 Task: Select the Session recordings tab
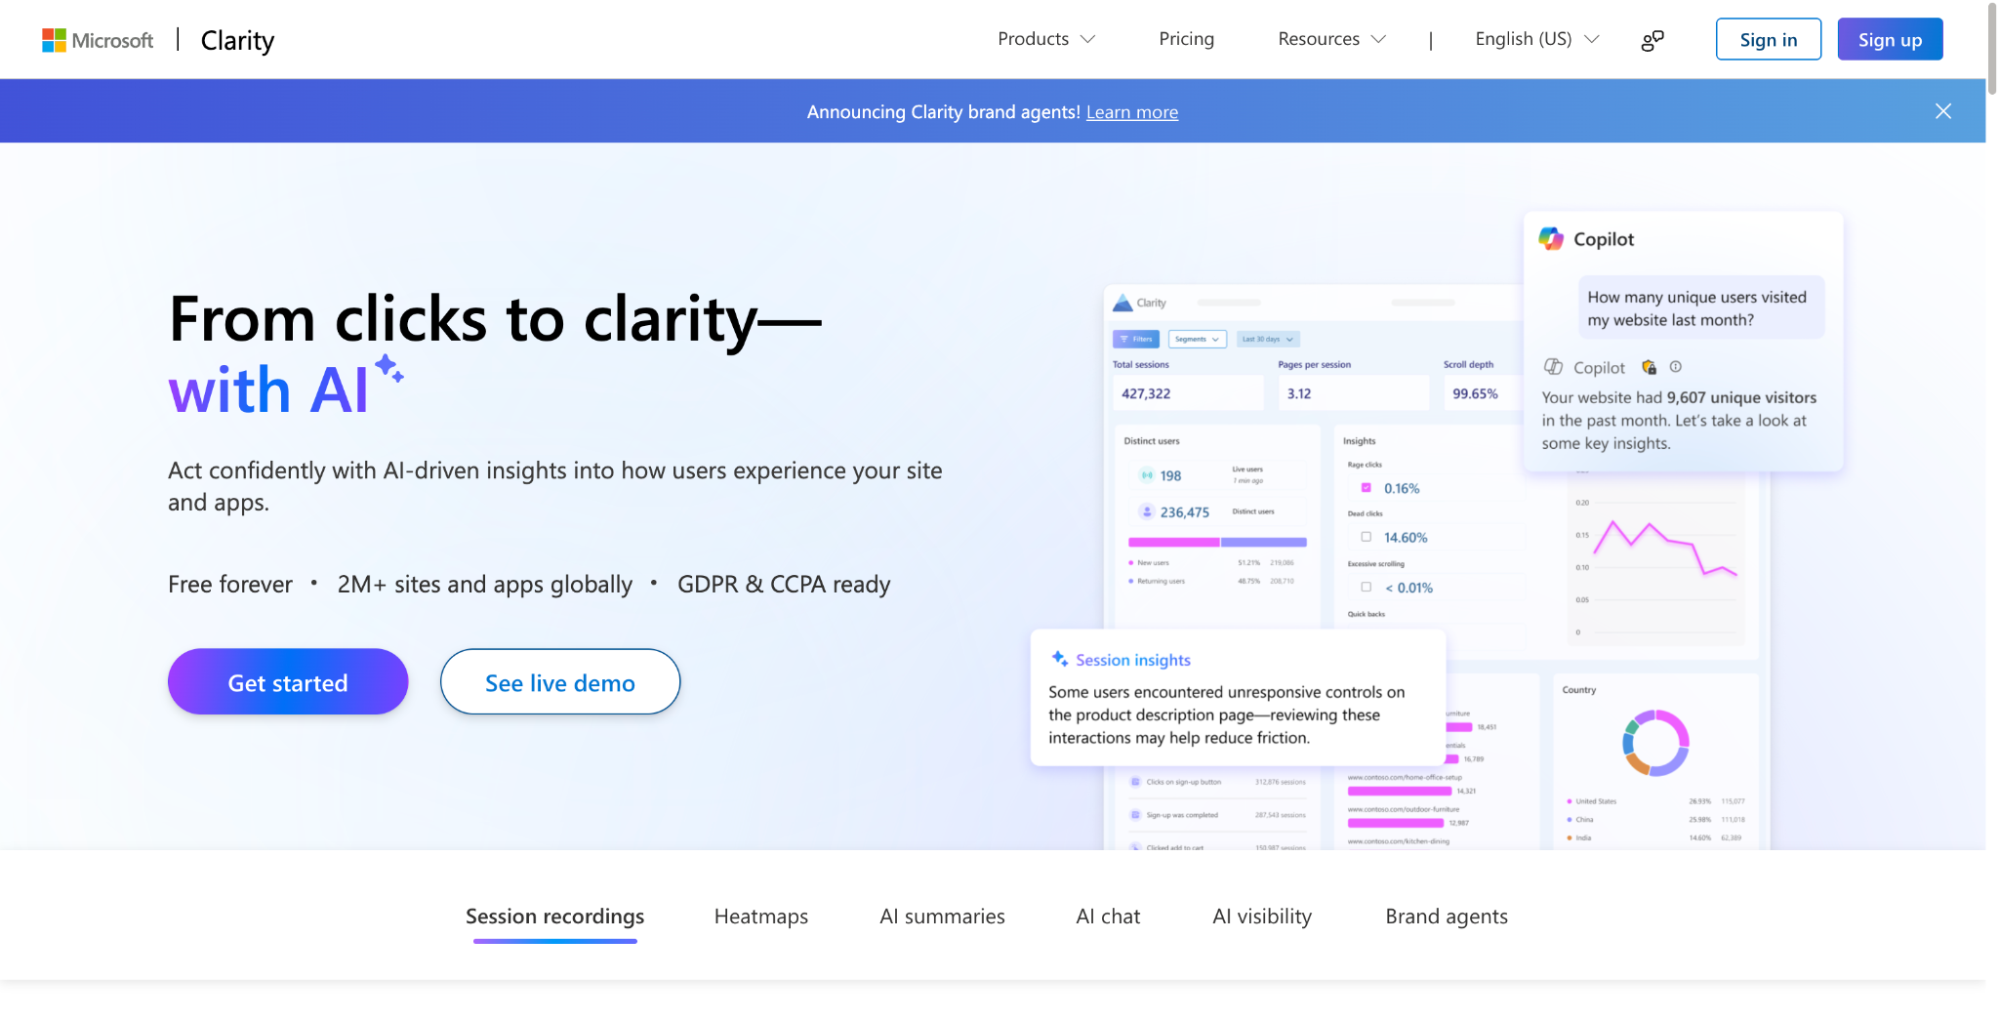pos(555,916)
